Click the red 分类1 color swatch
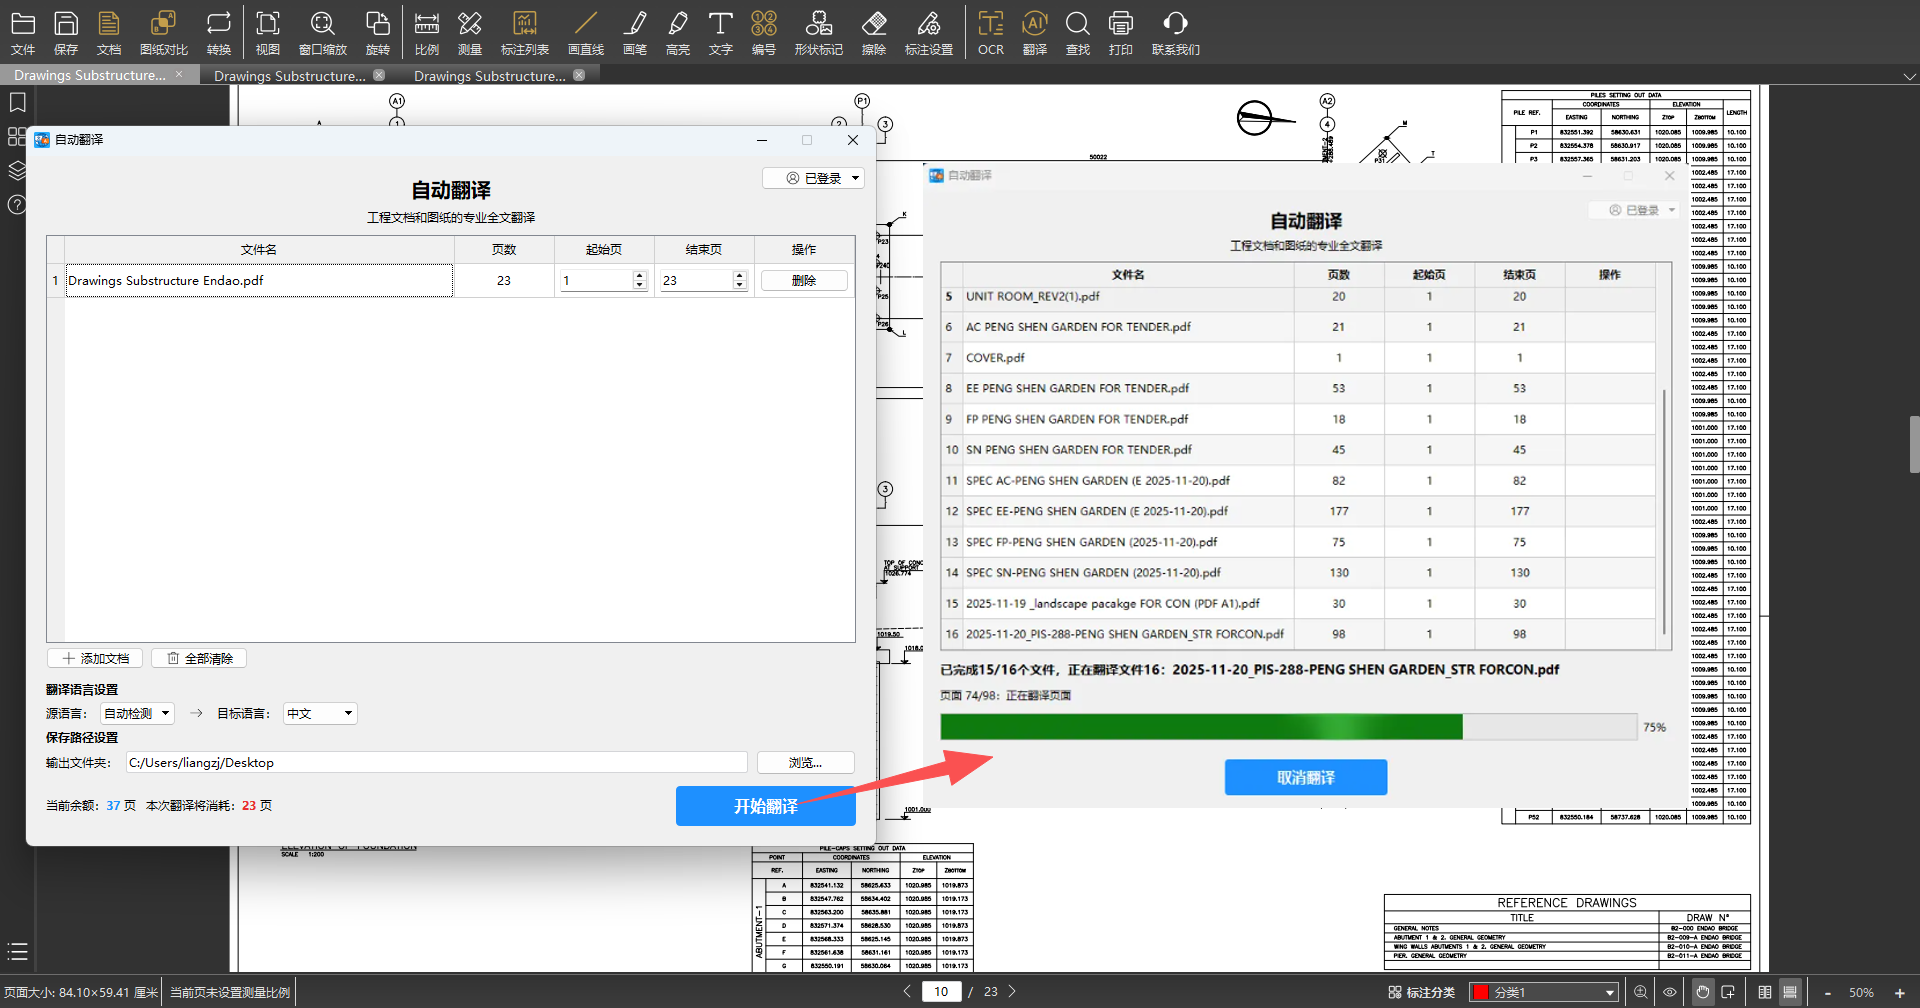Viewport: 1920px width, 1008px height. (x=1481, y=992)
